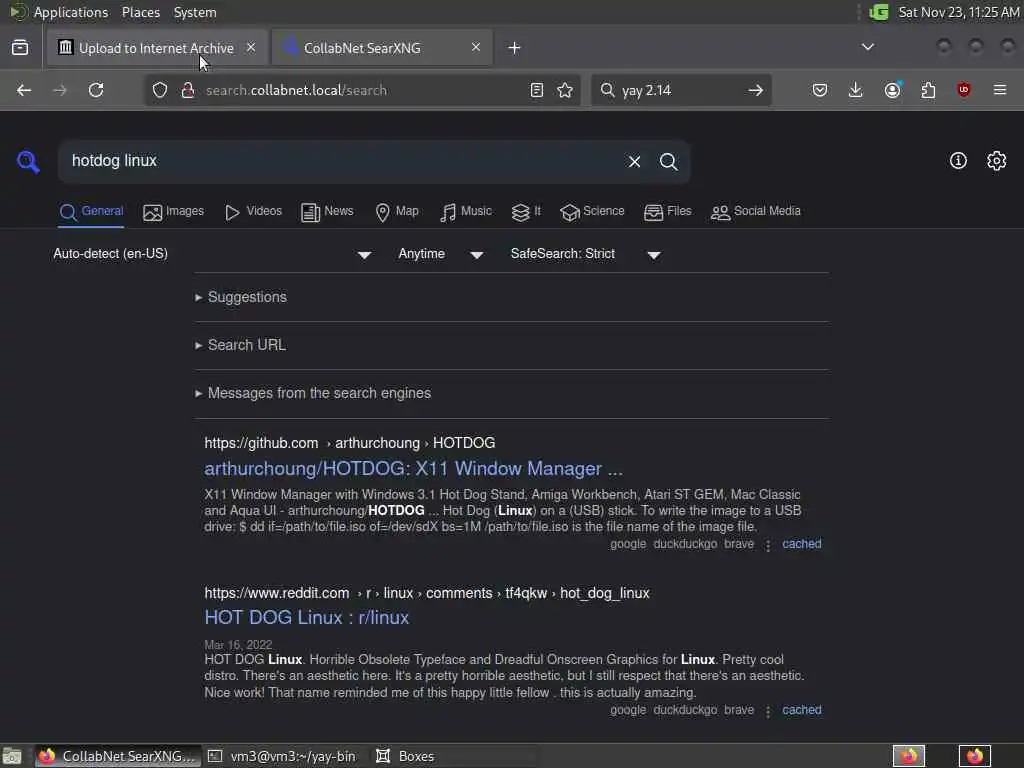View site security lock icon
1024x768 pixels.
(x=188, y=90)
